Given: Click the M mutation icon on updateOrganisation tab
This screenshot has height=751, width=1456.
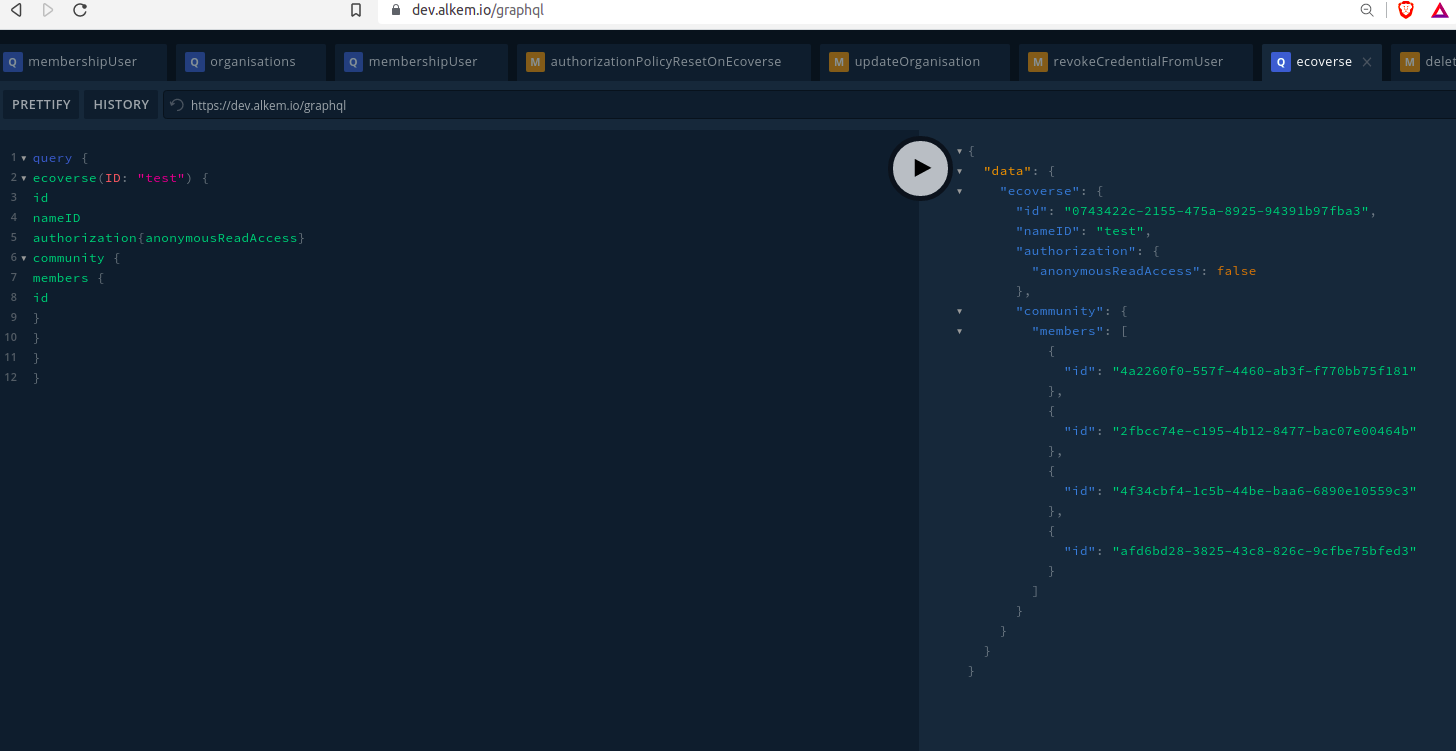Looking at the screenshot, I should point(838,61).
